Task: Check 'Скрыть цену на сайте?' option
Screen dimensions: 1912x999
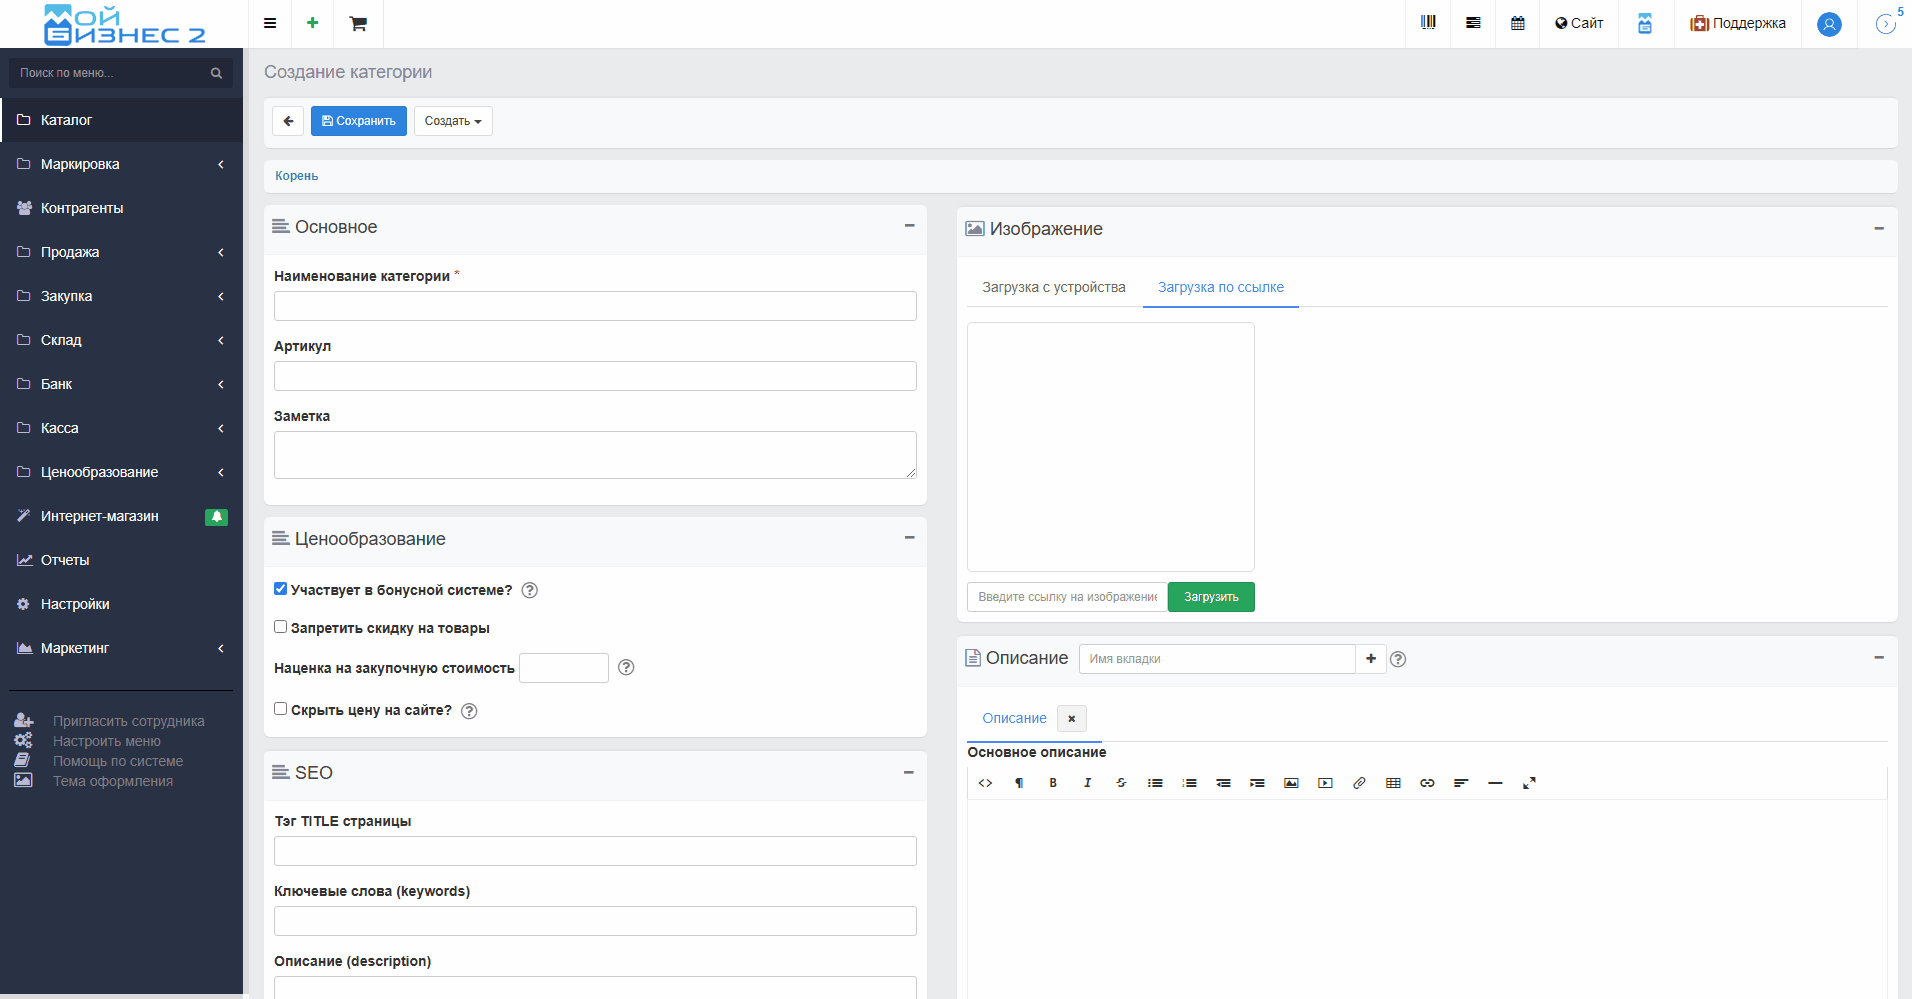Action: click(x=281, y=709)
